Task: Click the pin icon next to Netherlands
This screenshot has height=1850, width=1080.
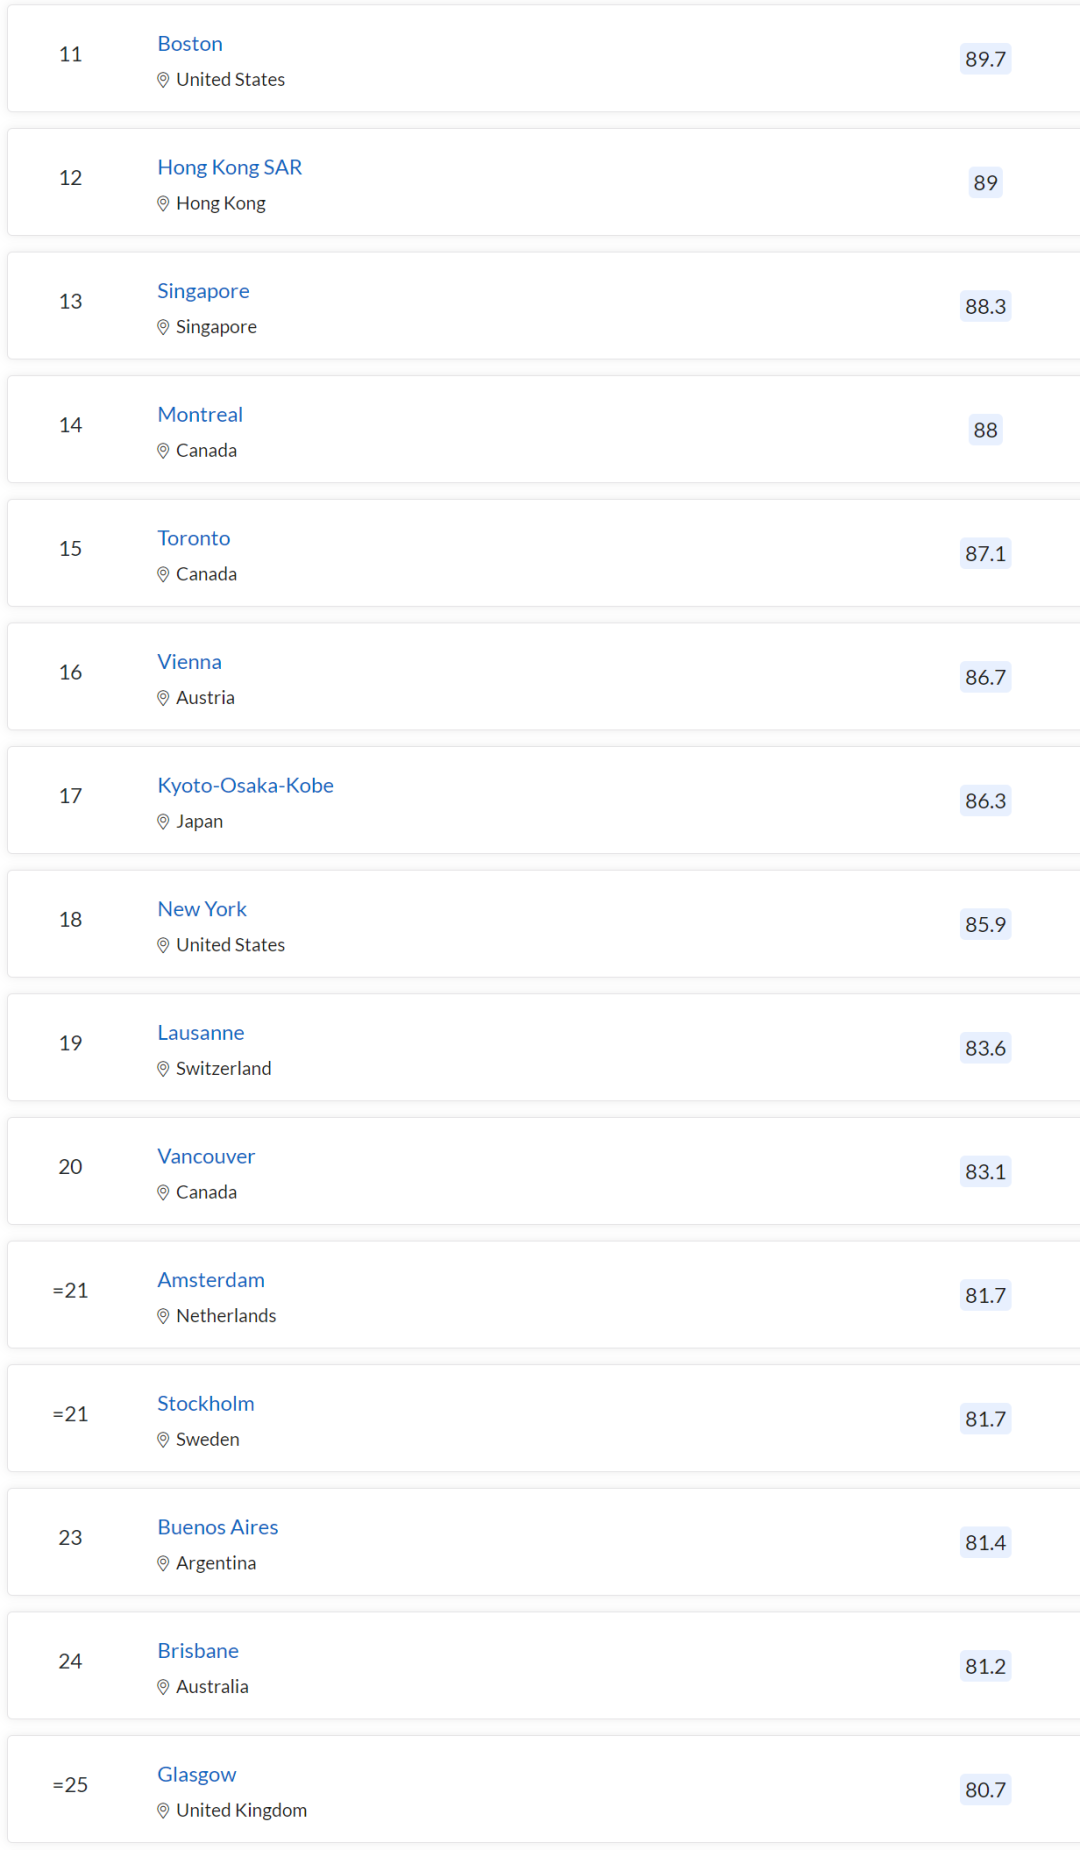Action: click(163, 1316)
